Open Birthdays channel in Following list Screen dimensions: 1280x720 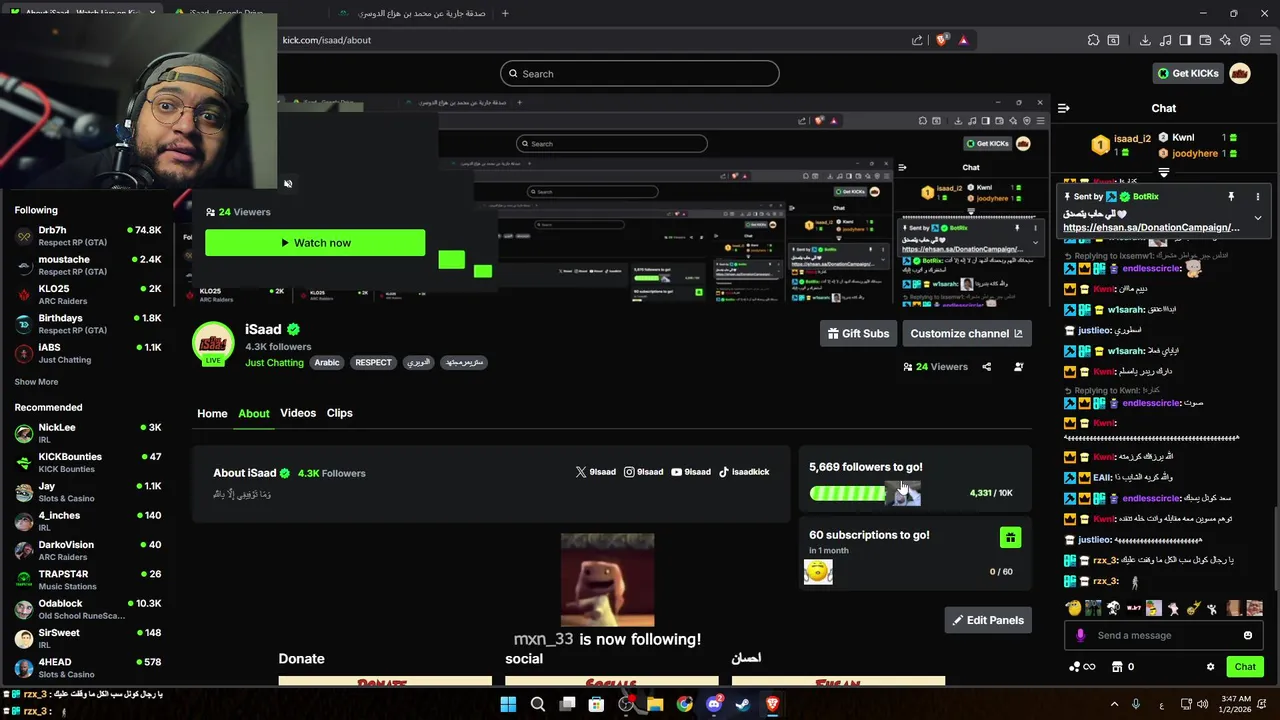pyautogui.click(x=88, y=324)
